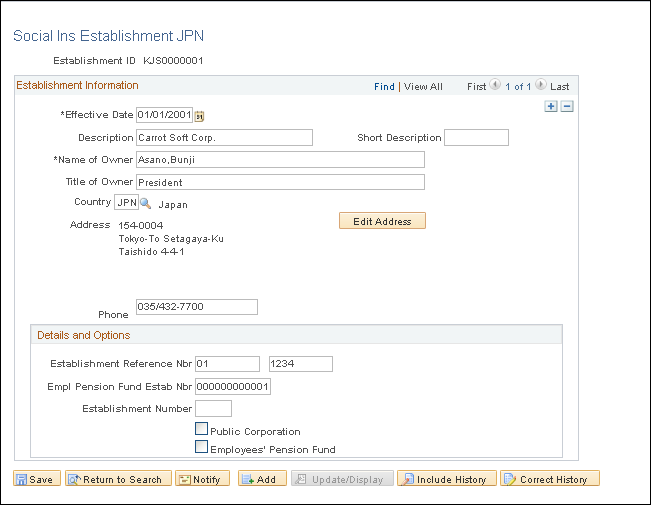Focus the Empl Pension Fund Estab Nbr field
651x505 pixels.
click(233, 387)
